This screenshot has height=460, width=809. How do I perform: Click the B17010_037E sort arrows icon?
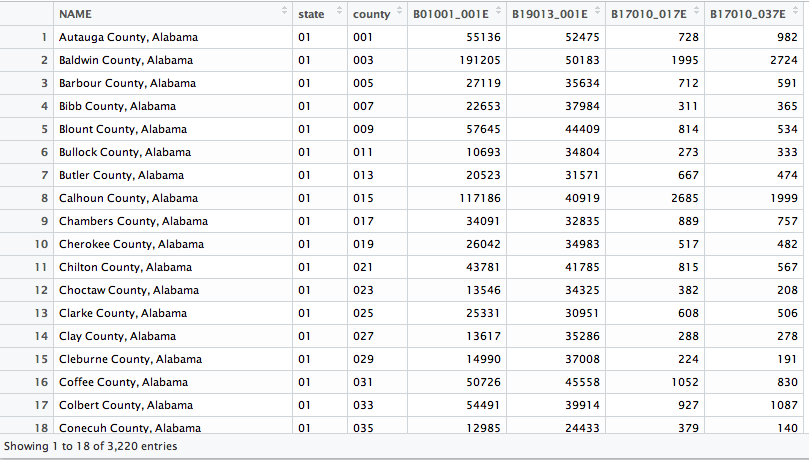pyautogui.click(x=795, y=10)
